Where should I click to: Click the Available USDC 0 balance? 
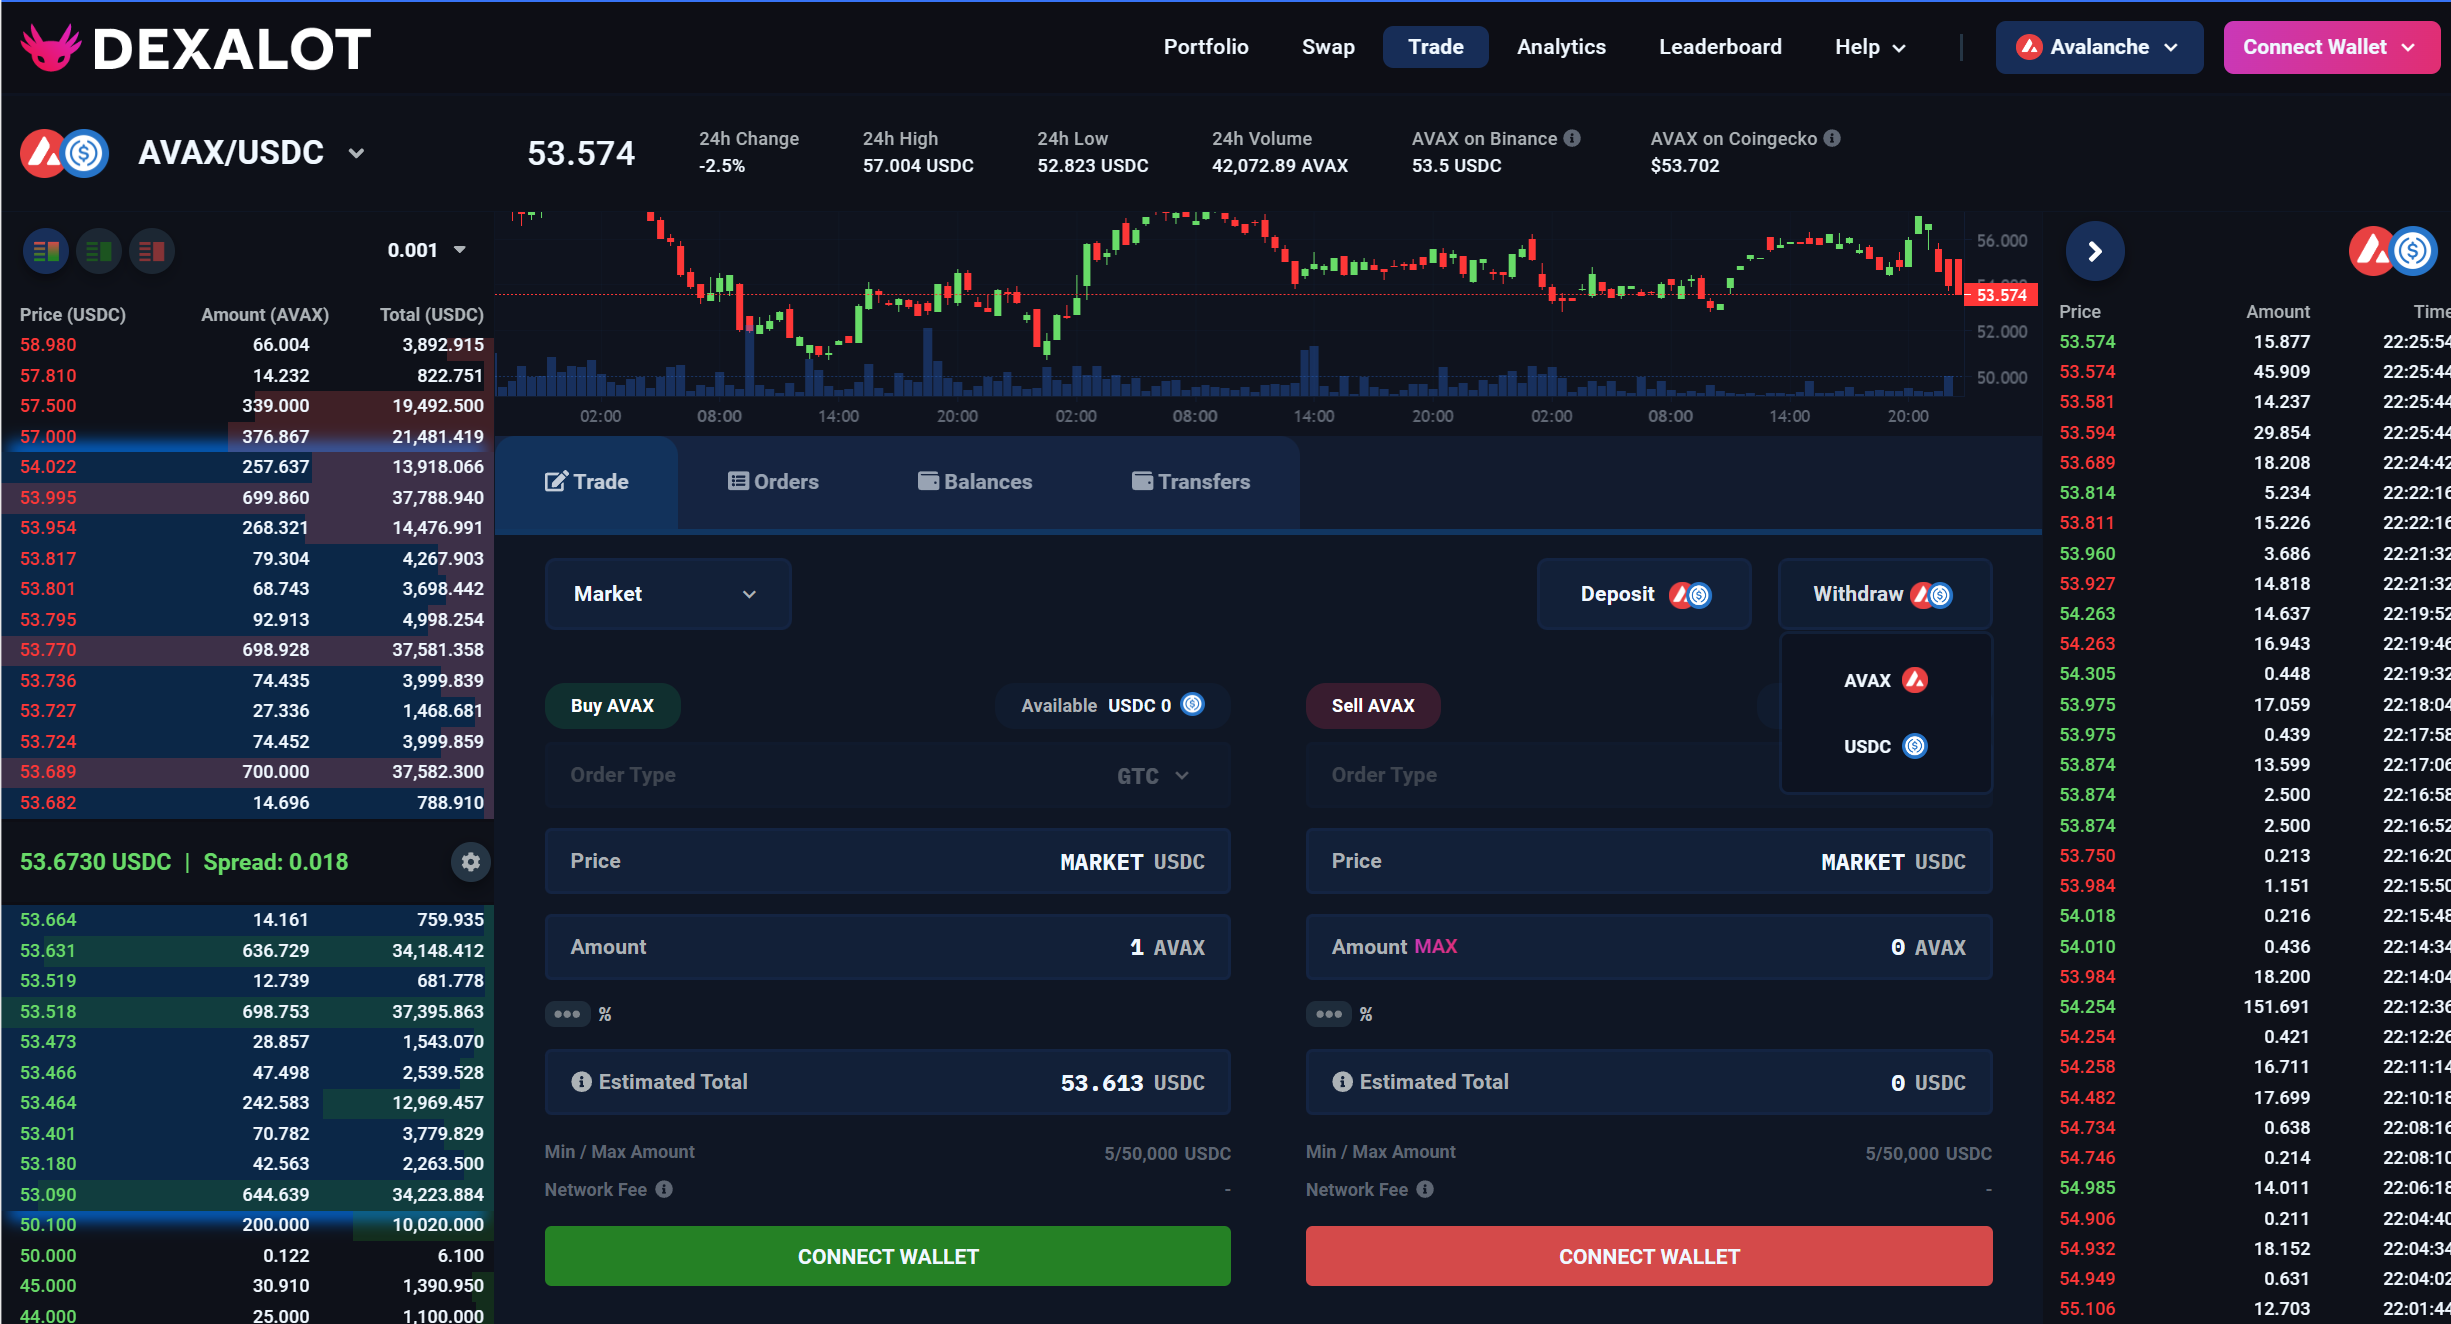[x=1112, y=706]
